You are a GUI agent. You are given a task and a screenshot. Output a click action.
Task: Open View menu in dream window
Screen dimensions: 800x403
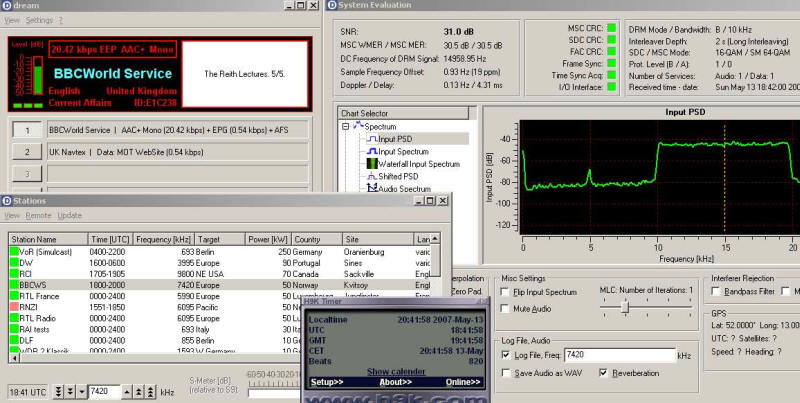click(x=12, y=20)
